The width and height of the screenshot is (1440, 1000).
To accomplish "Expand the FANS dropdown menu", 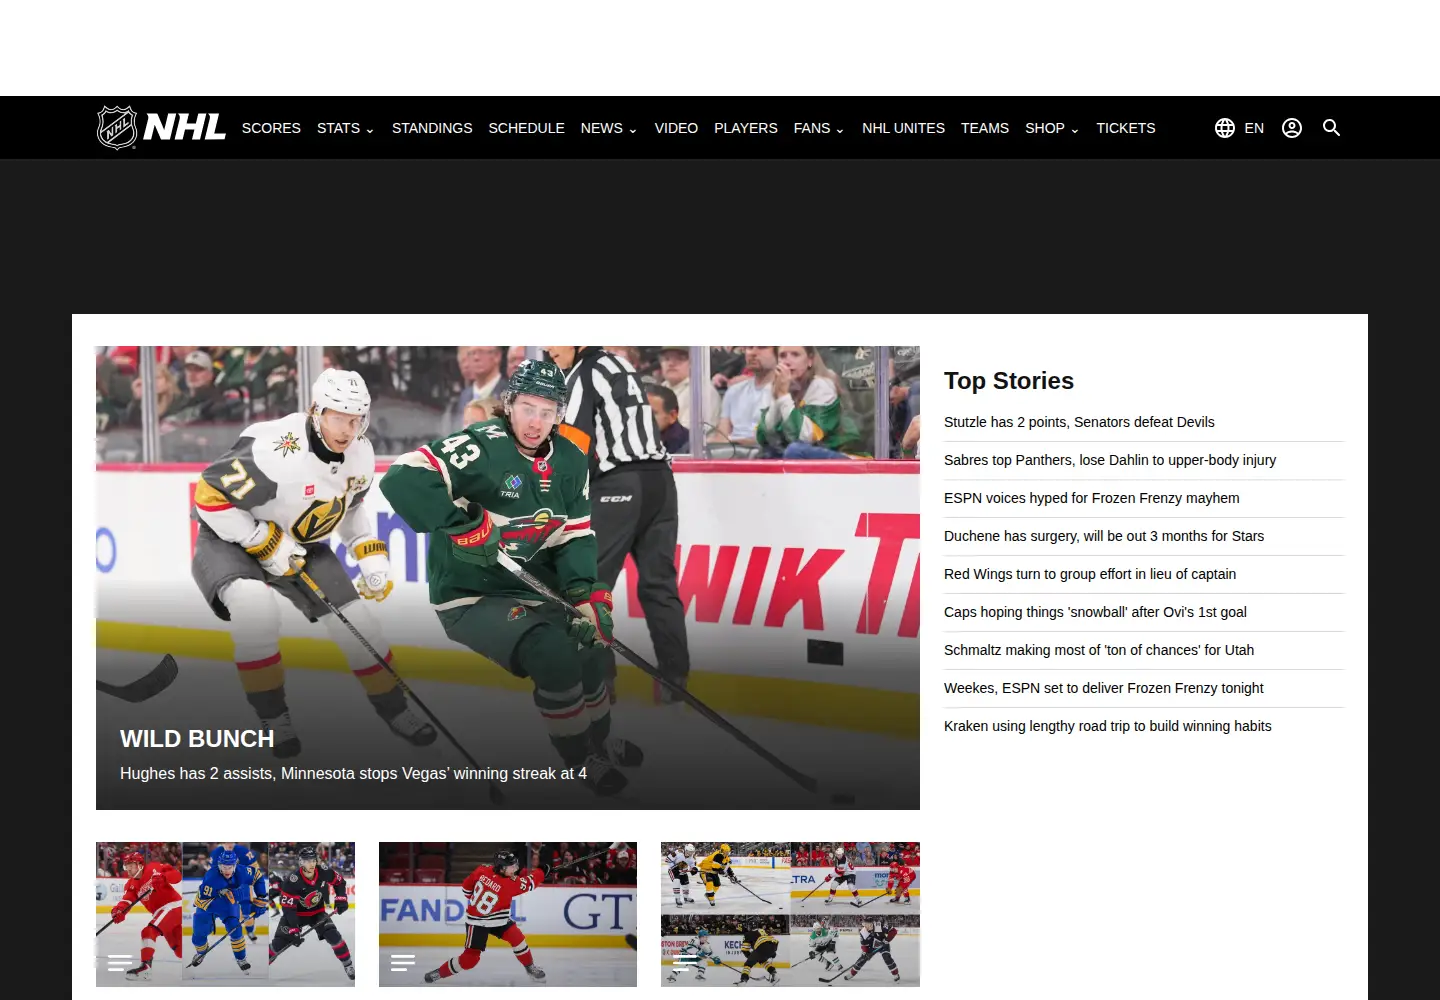I will pyautogui.click(x=818, y=128).
